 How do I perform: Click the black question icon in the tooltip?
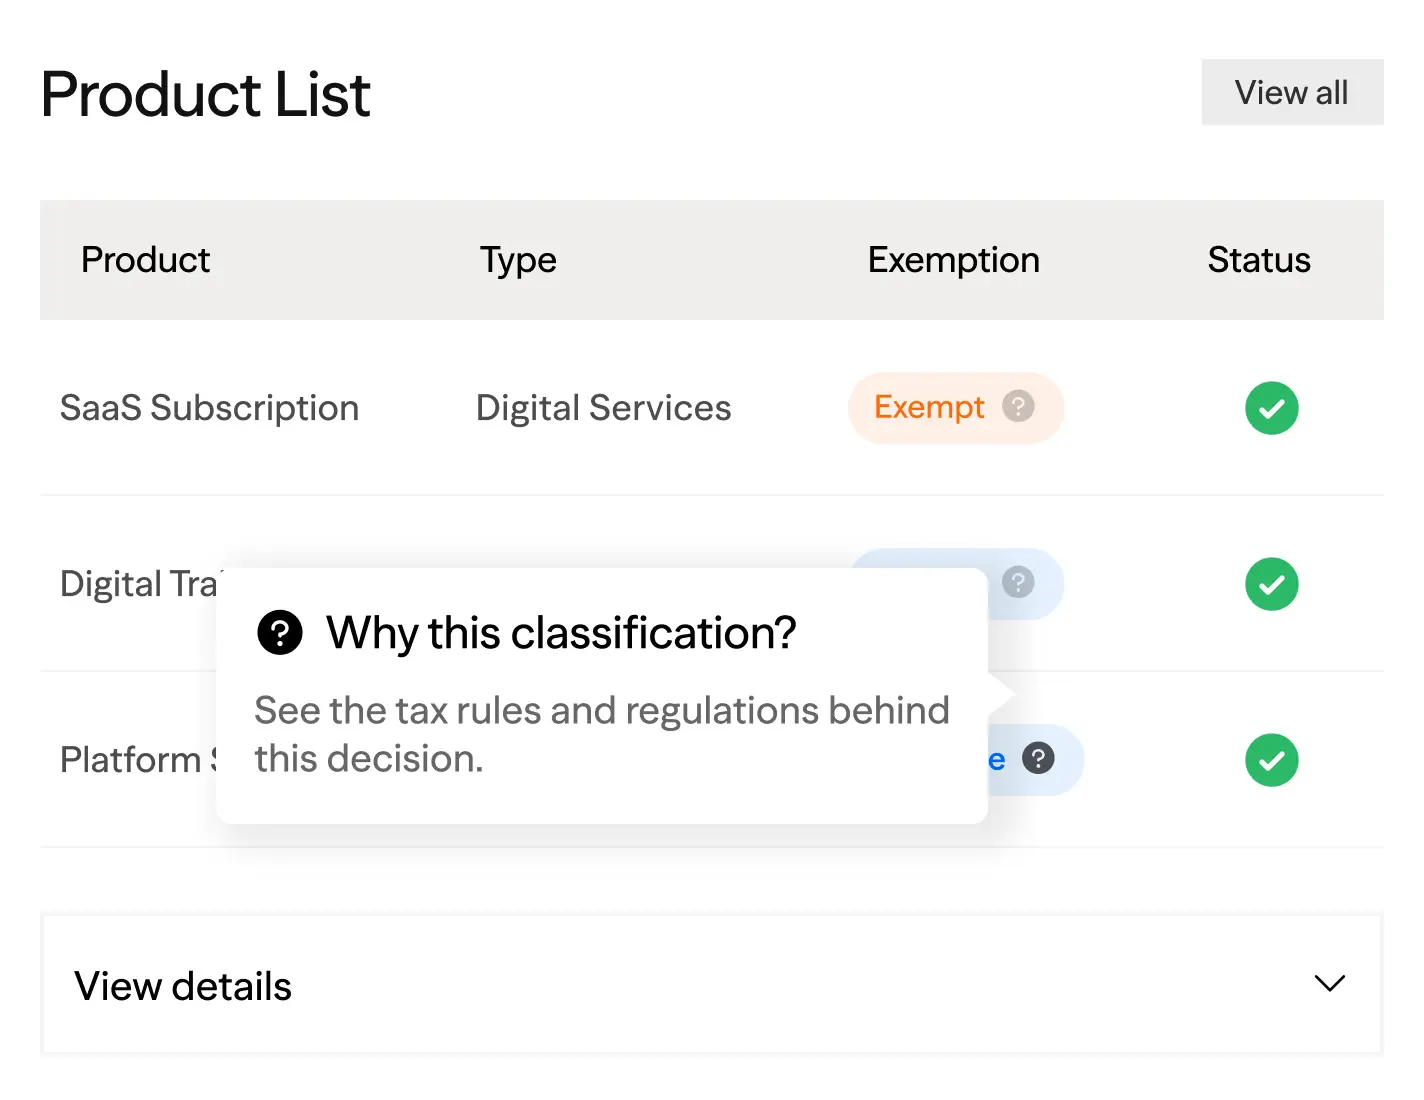tap(280, 633)
